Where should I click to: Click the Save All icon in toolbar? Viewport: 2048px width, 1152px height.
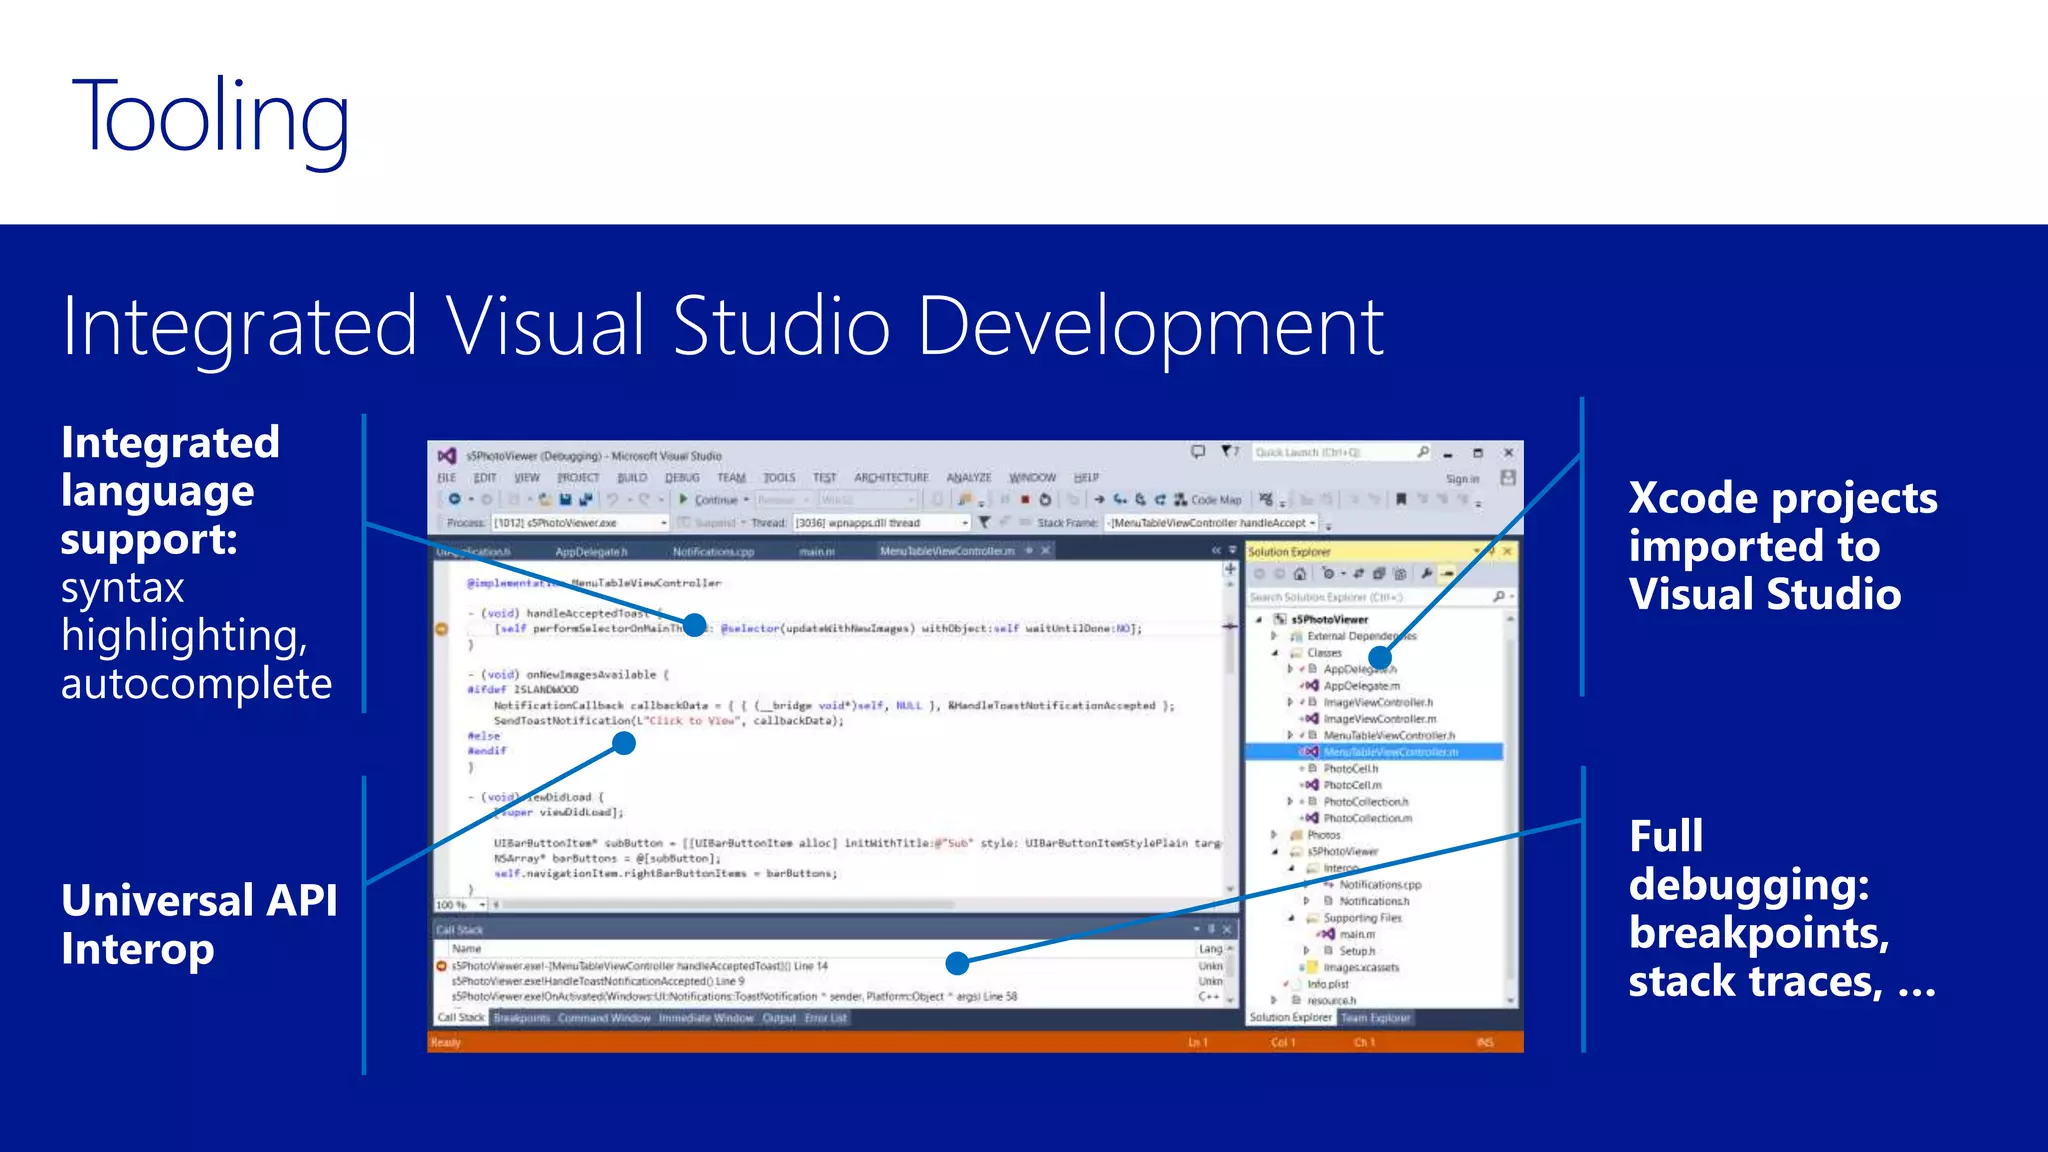[x=585, y=499]
